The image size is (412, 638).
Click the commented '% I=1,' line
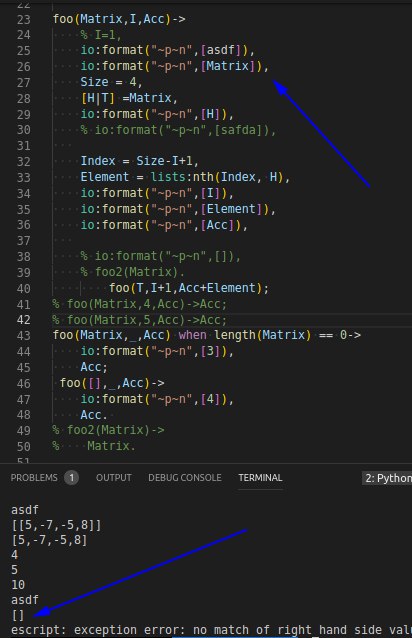pos(101,35)
